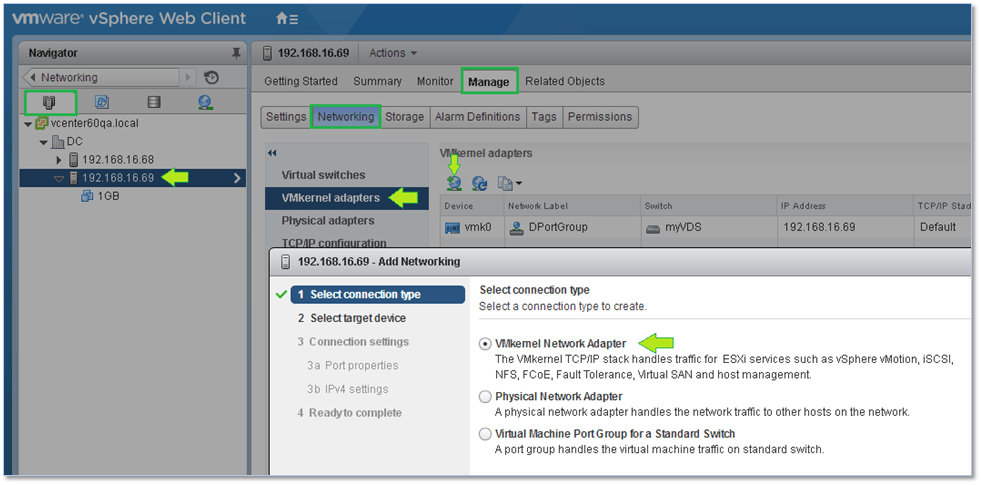This screenshot has width=981, height=485.
Task: Select Virtual switches in side menu
Action: (x=323, y=175)
